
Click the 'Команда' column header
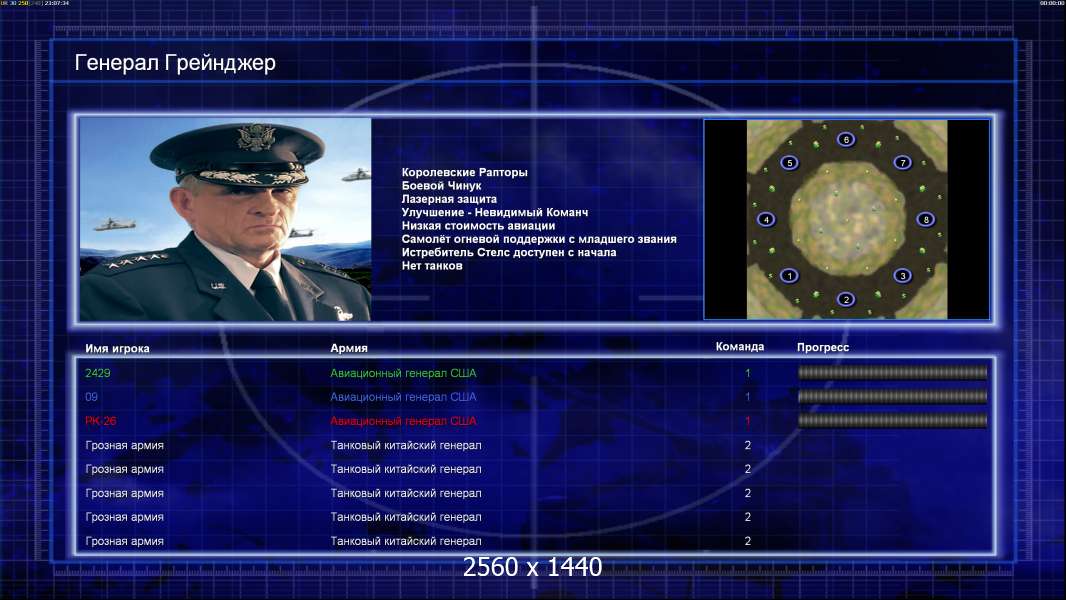[740, 347]
